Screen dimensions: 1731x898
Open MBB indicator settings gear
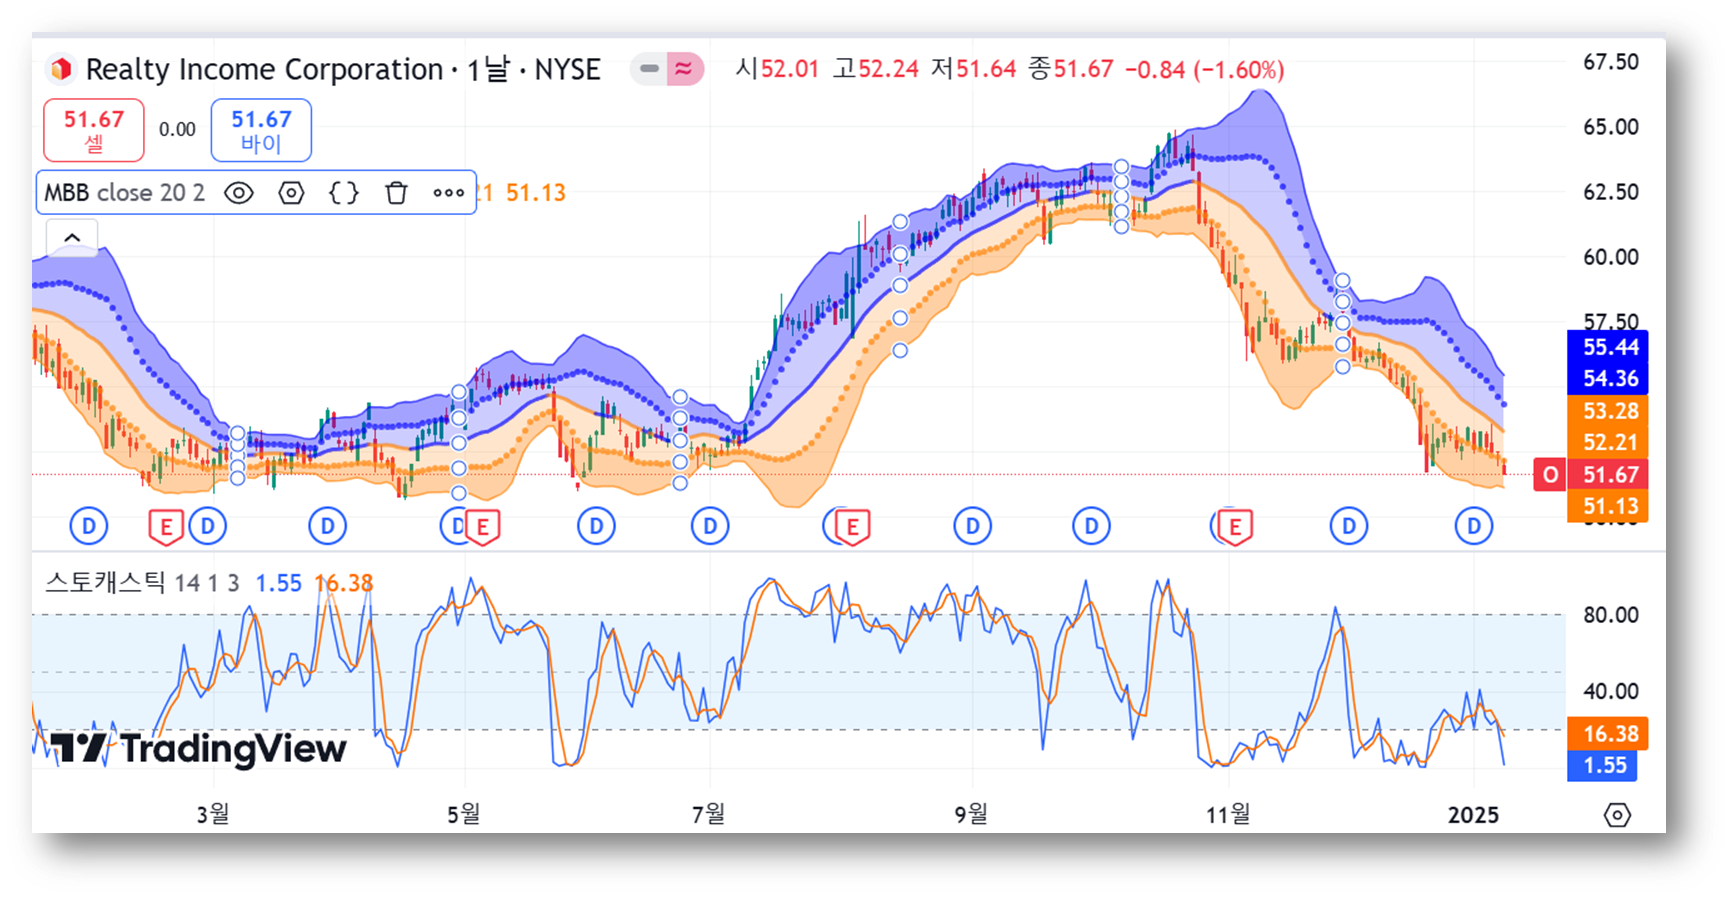tap(291, 193)
